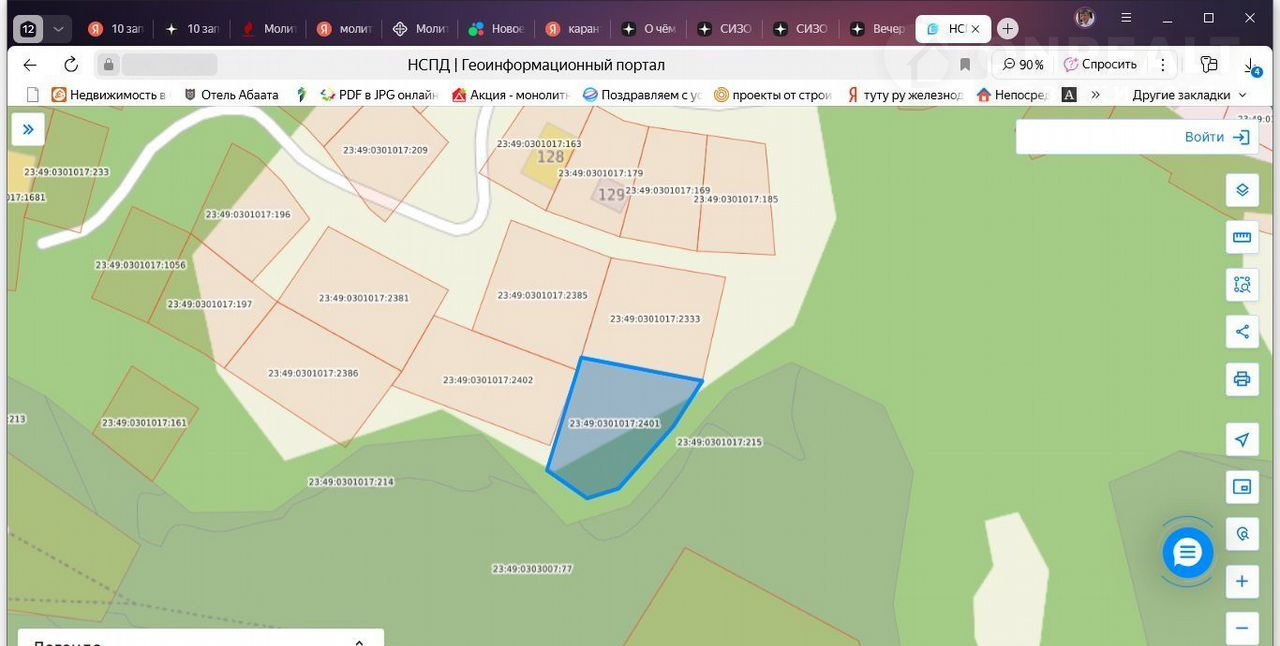
Task: Activate the area selection search tool
Action: point(1242,285)
